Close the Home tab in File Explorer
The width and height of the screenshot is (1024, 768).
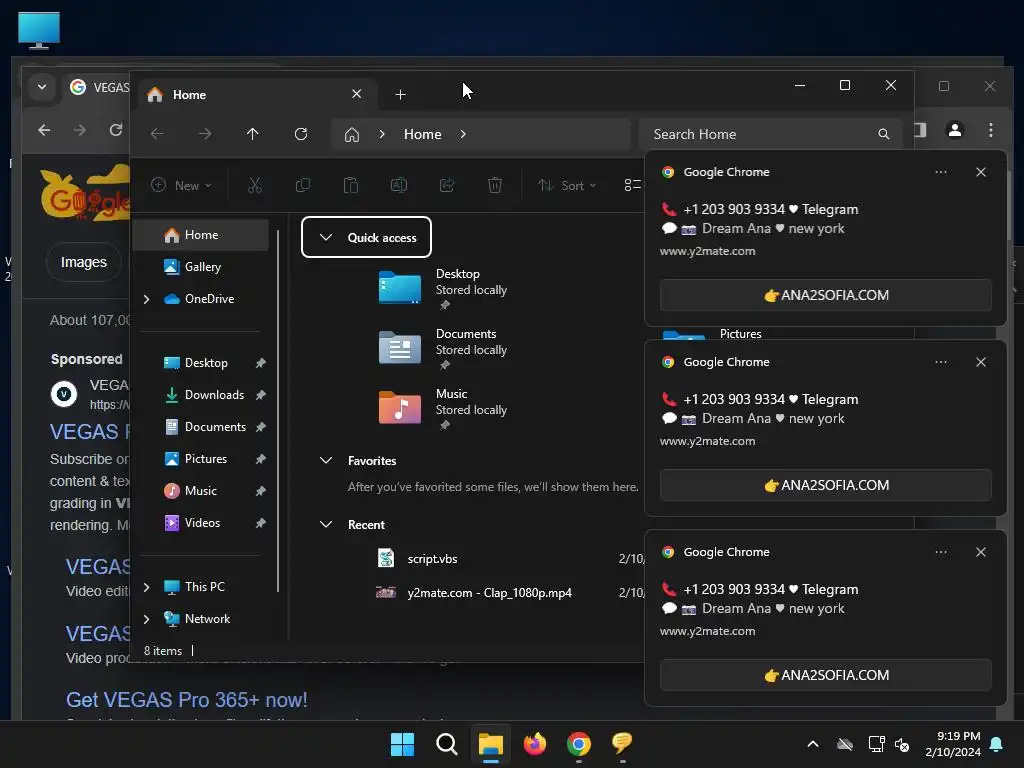tap(357, 94)
